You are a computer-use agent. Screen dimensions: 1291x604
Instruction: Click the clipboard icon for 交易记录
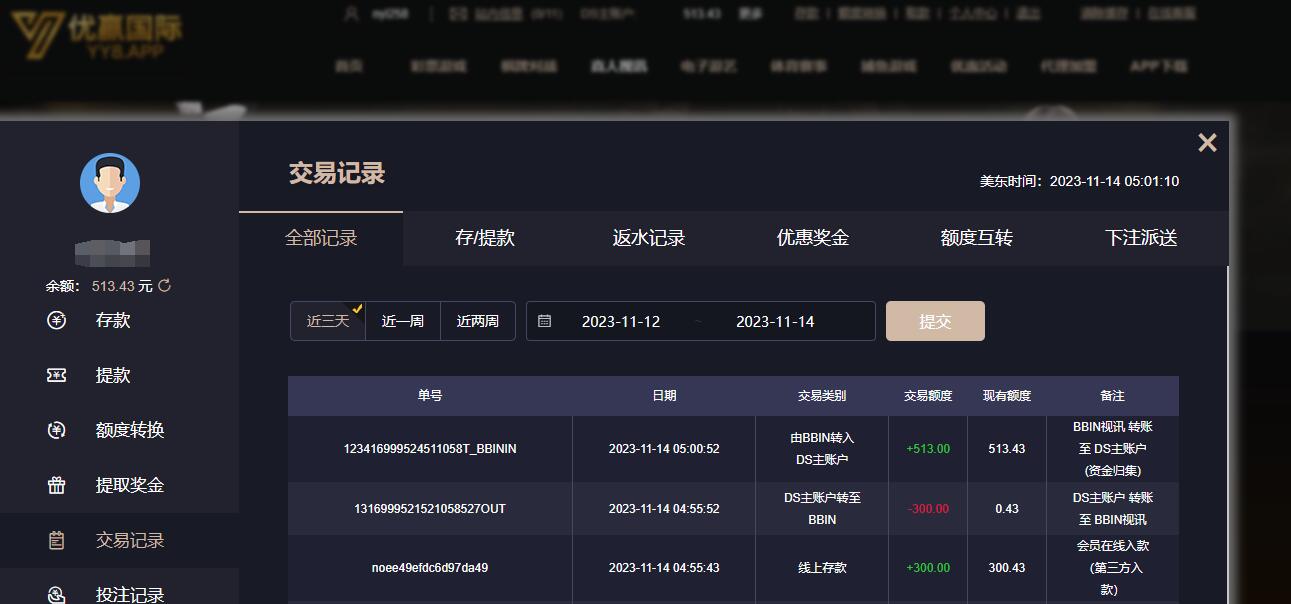pyautogui.click(x=57, y=540)
